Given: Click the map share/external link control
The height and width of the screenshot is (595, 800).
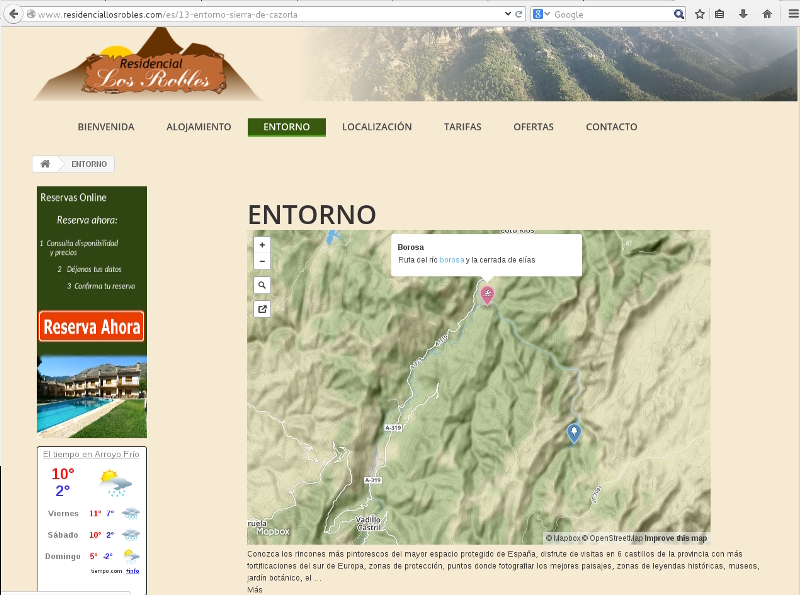Looking at the screenshot, I should click(262, 309).
